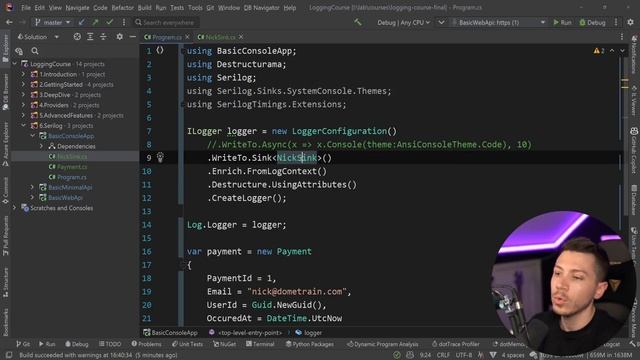Open the dotTrace Profiler tool window
The width and height of the screenshot is (640, 360).
455,344
